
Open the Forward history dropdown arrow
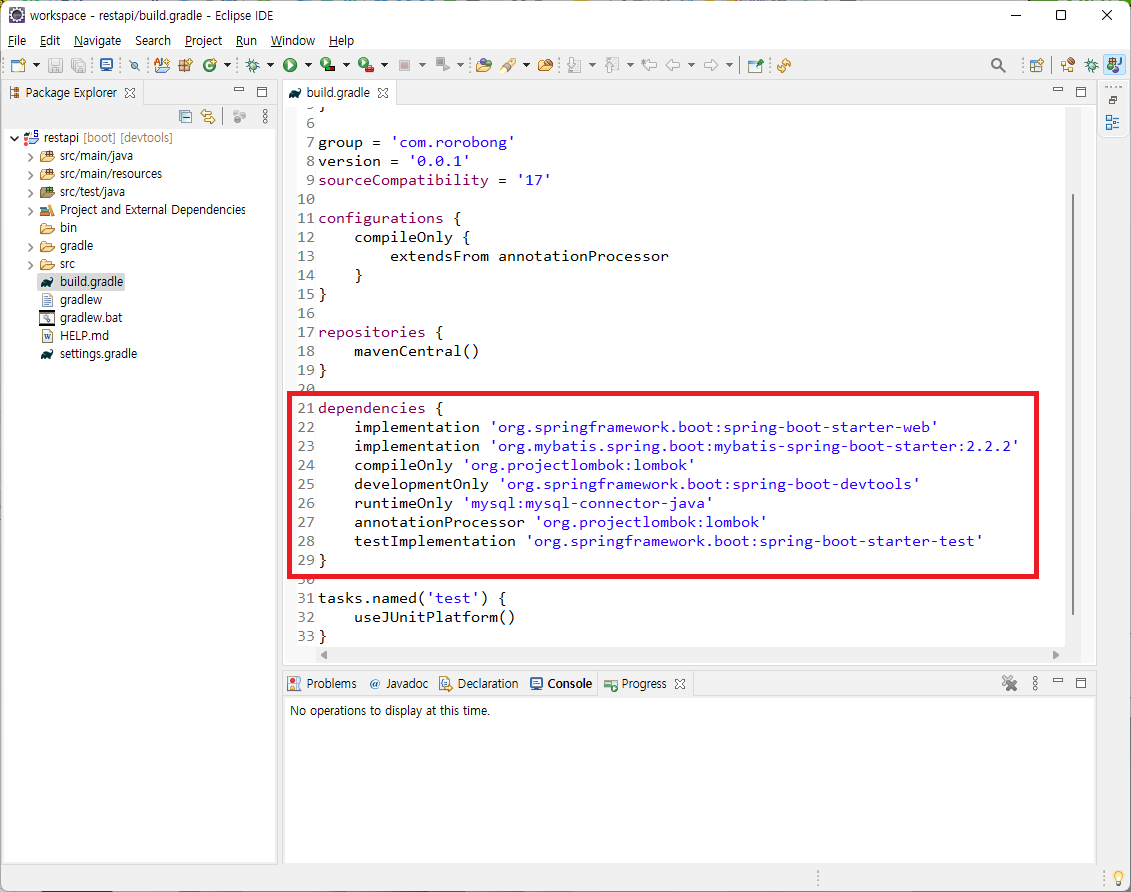point(729,66)
